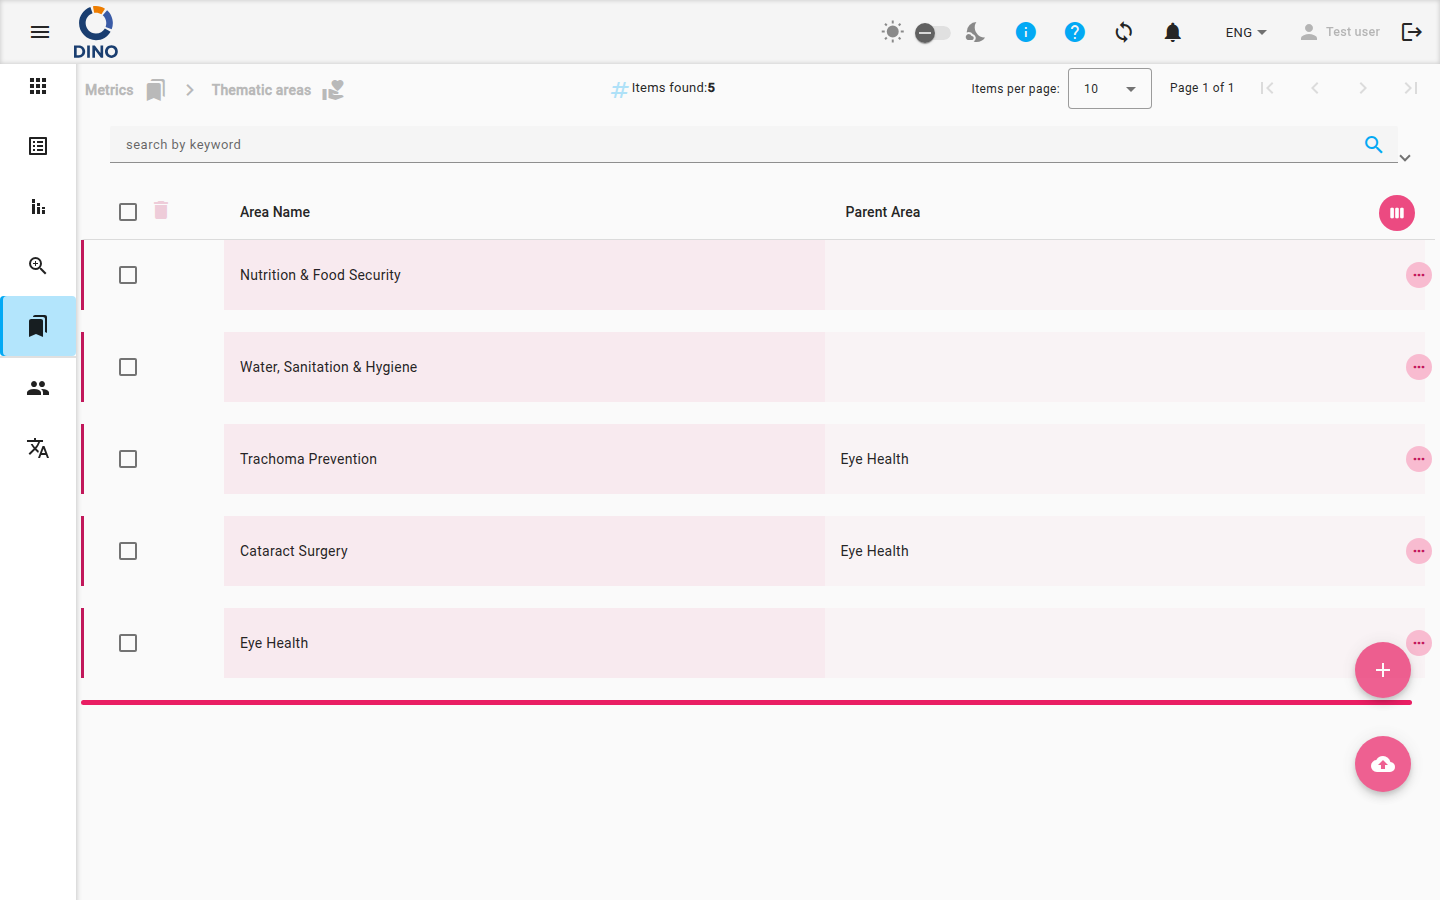Screen dimensions: 1440x900
Task: Select the bookmarks metrics sidebar icon
Action: coord(38,326)
